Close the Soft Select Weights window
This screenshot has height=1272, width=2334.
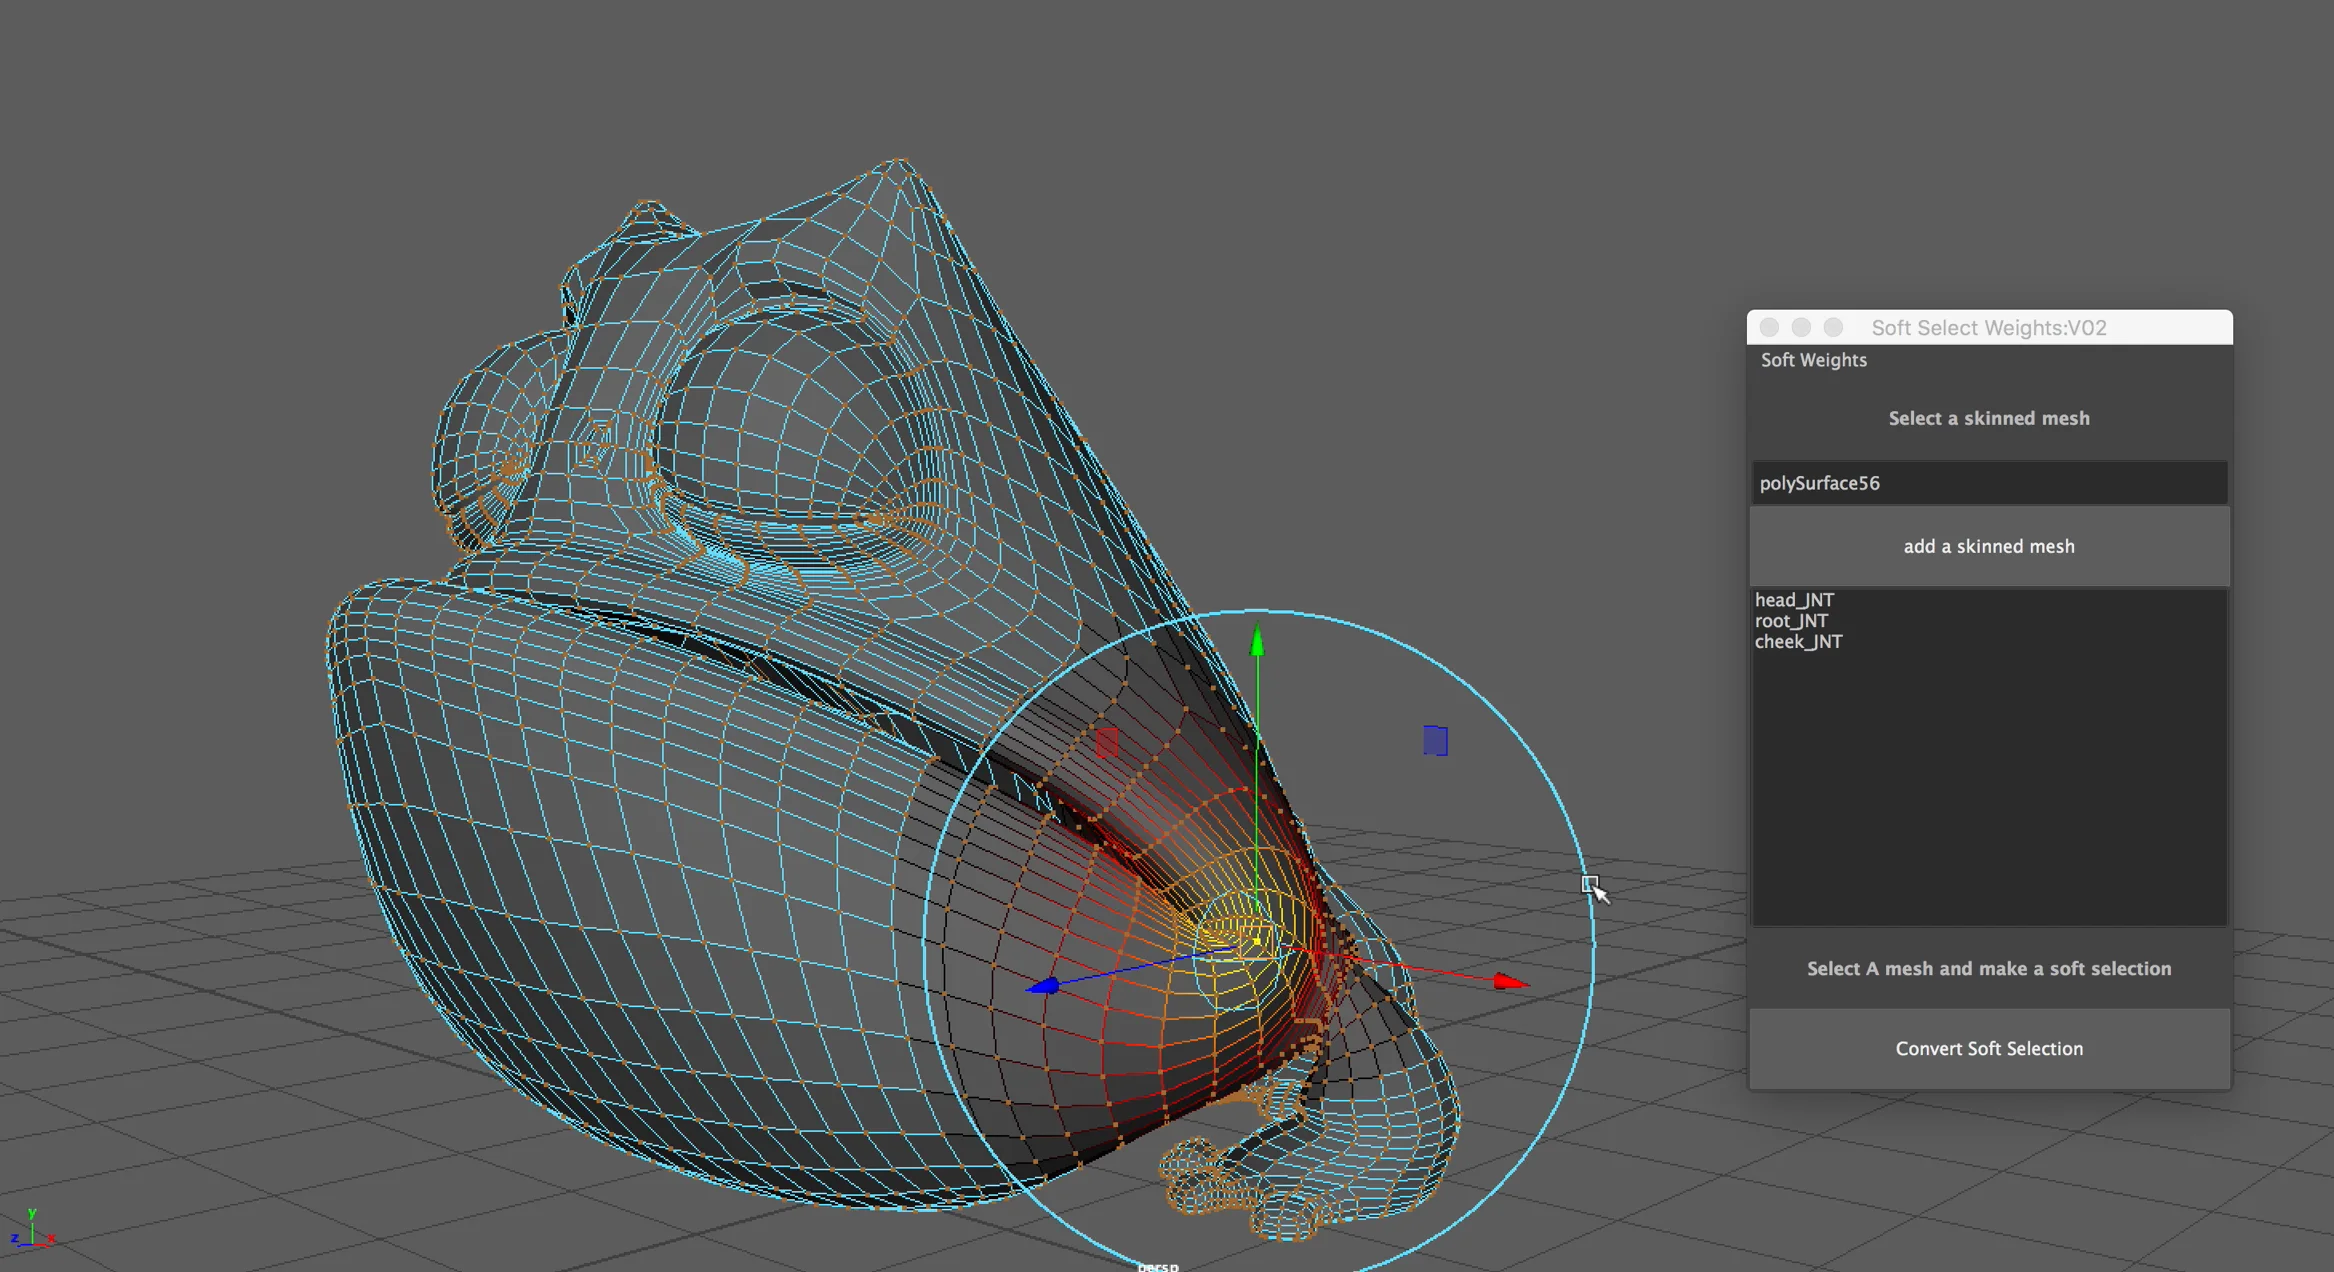(1769, 328)
